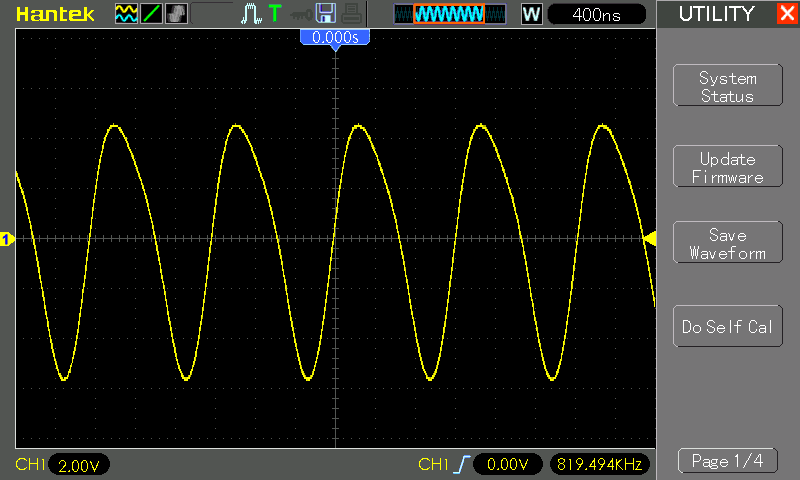Click the floppy disk save icon
The width and height of the screenshot is (800, 480).
click(325, 14)
